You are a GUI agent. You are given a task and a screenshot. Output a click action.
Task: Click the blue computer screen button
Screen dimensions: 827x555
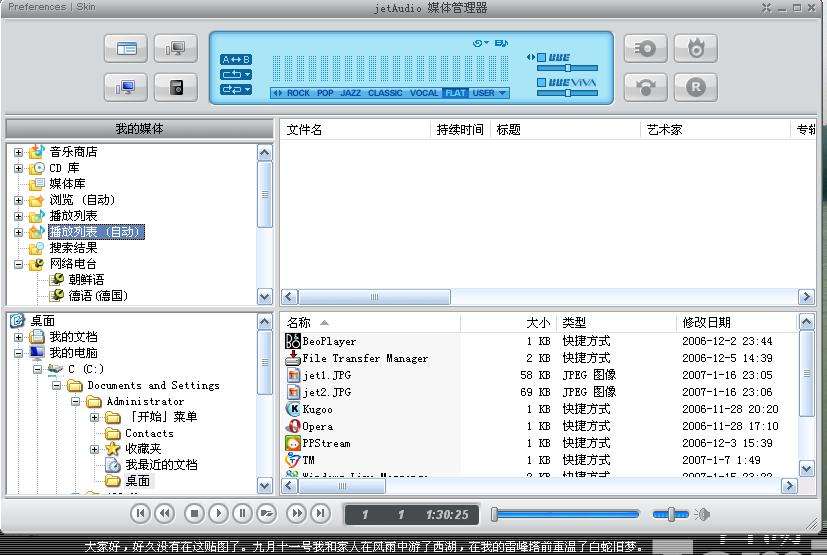(126, 87)
